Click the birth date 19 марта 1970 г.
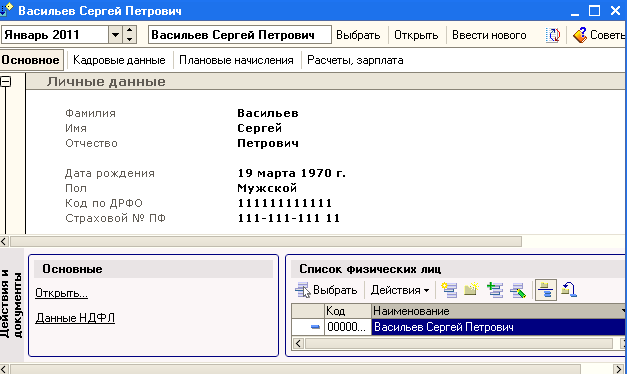The image size is (627, 374). pos(292,173)
